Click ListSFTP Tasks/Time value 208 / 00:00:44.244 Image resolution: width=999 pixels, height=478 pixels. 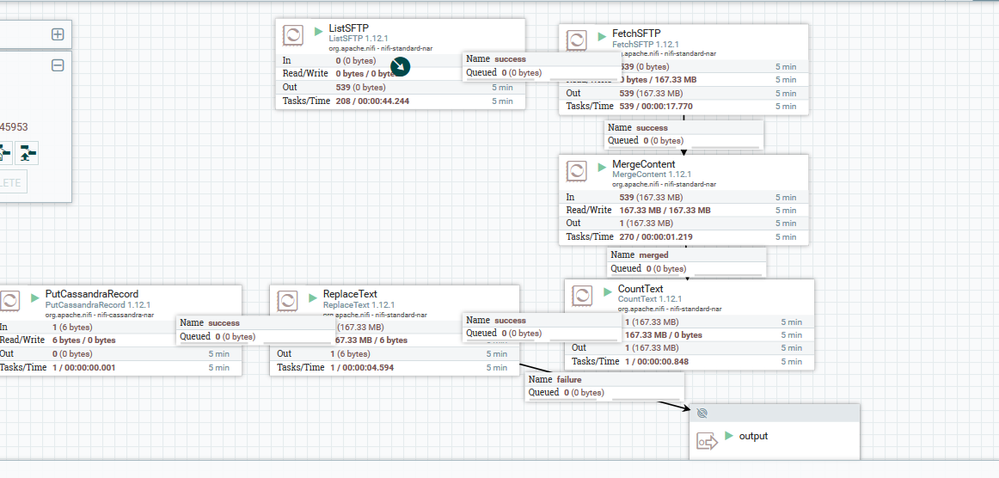(373, 101)
